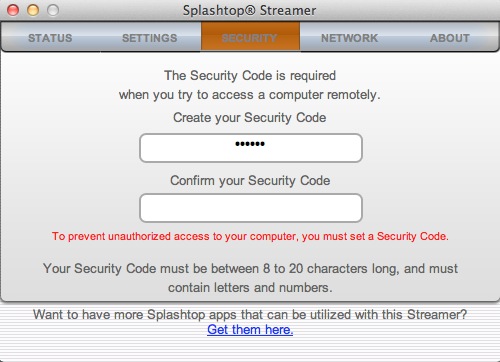Viewport: 500px width, 362px height.
Task: Close the Splashtop Streamer window
Action: point(13,10)
